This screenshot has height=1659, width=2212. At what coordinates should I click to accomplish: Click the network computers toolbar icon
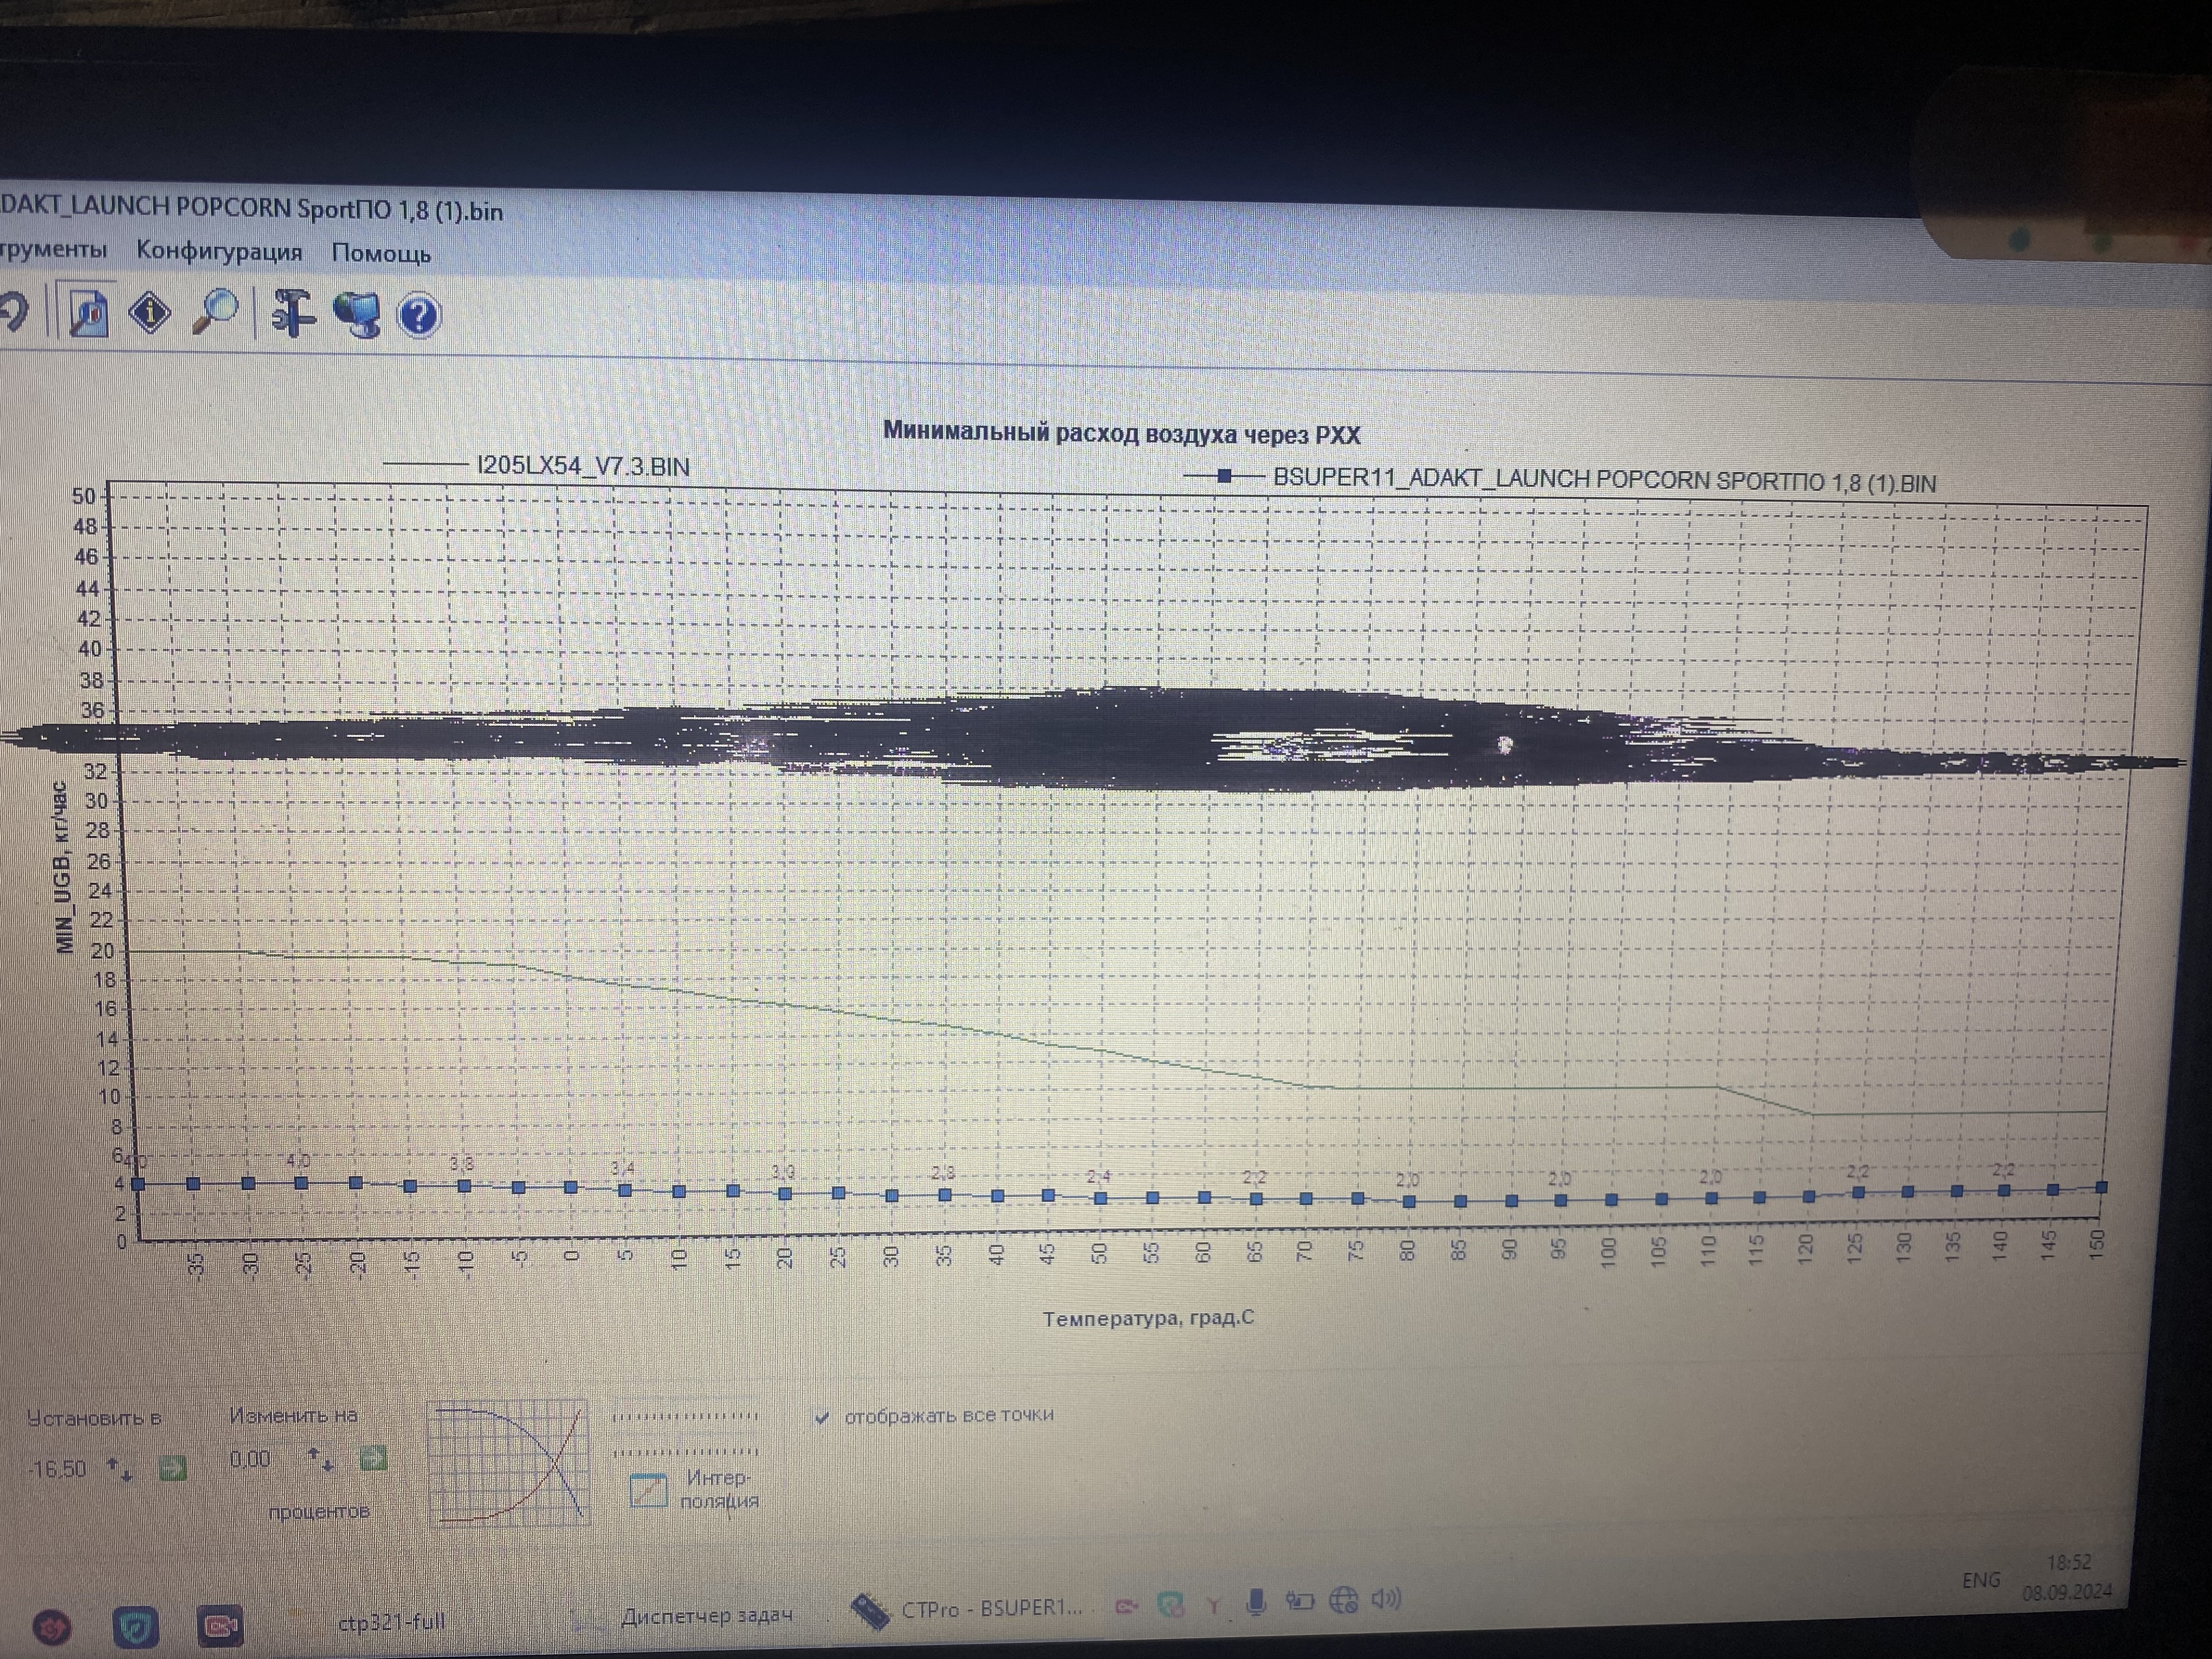coord(357,315)
